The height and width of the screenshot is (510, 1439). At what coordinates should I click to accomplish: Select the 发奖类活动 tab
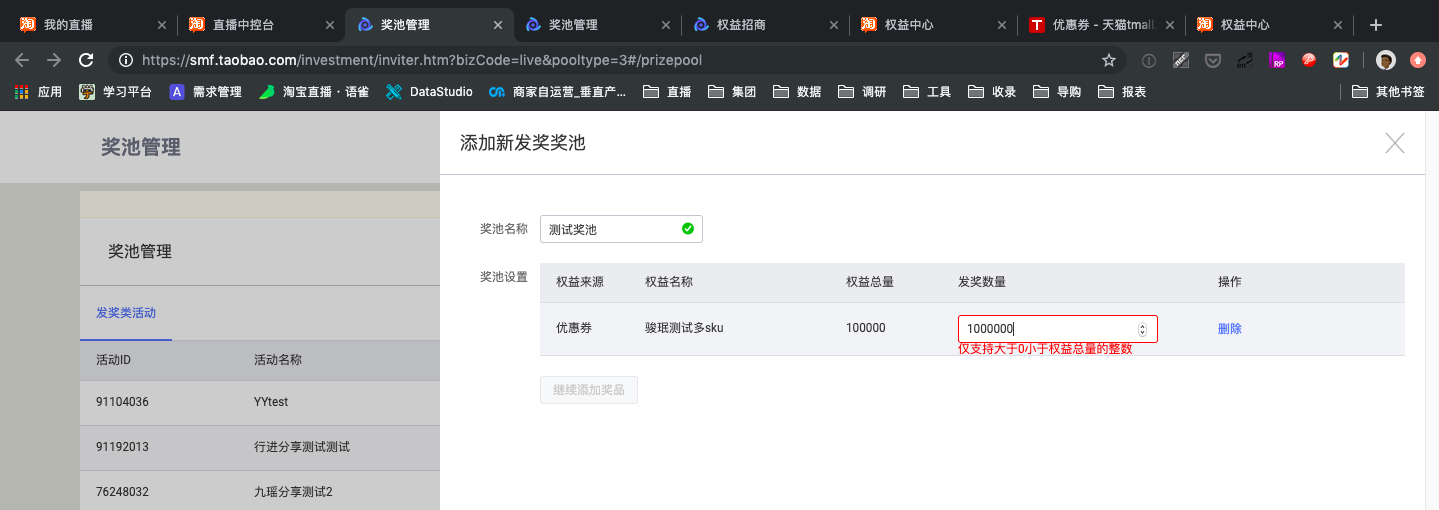click(126, 313)
